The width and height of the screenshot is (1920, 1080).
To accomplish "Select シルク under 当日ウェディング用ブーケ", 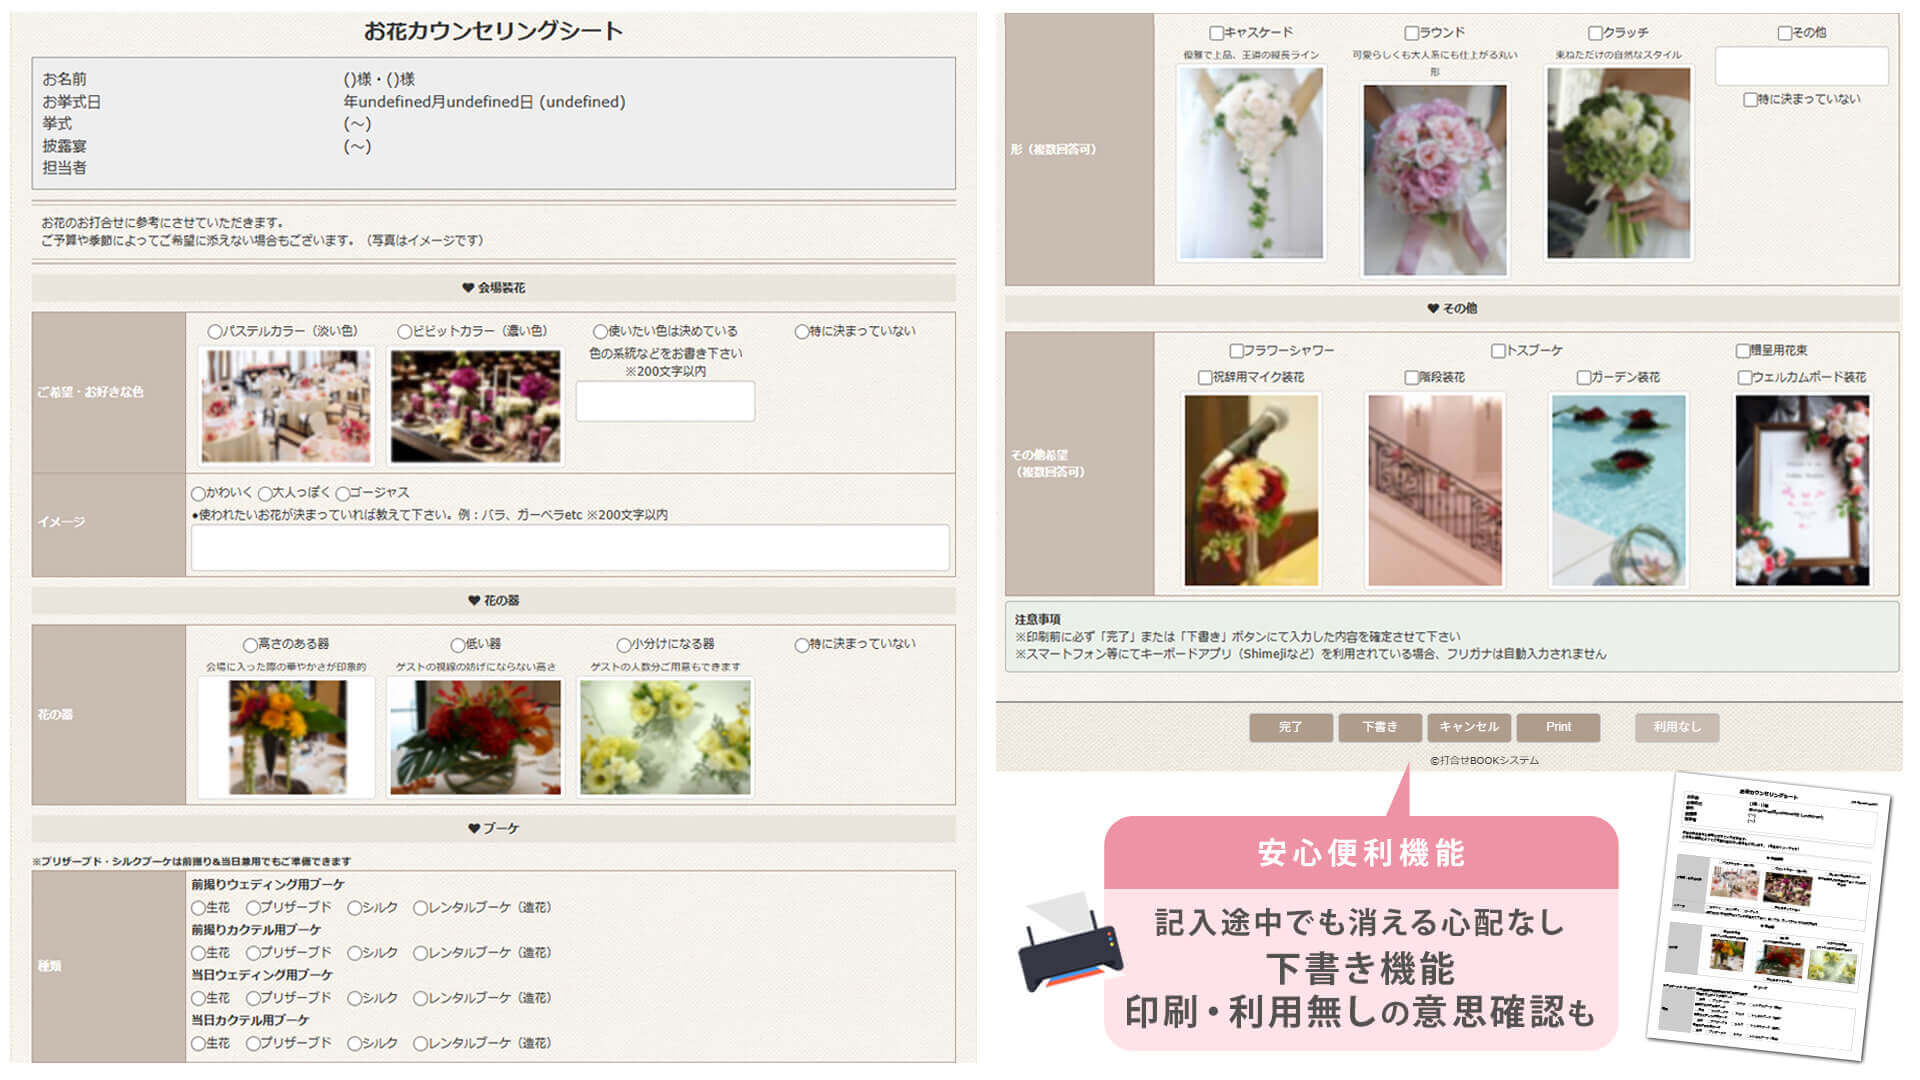I will 354,998.
